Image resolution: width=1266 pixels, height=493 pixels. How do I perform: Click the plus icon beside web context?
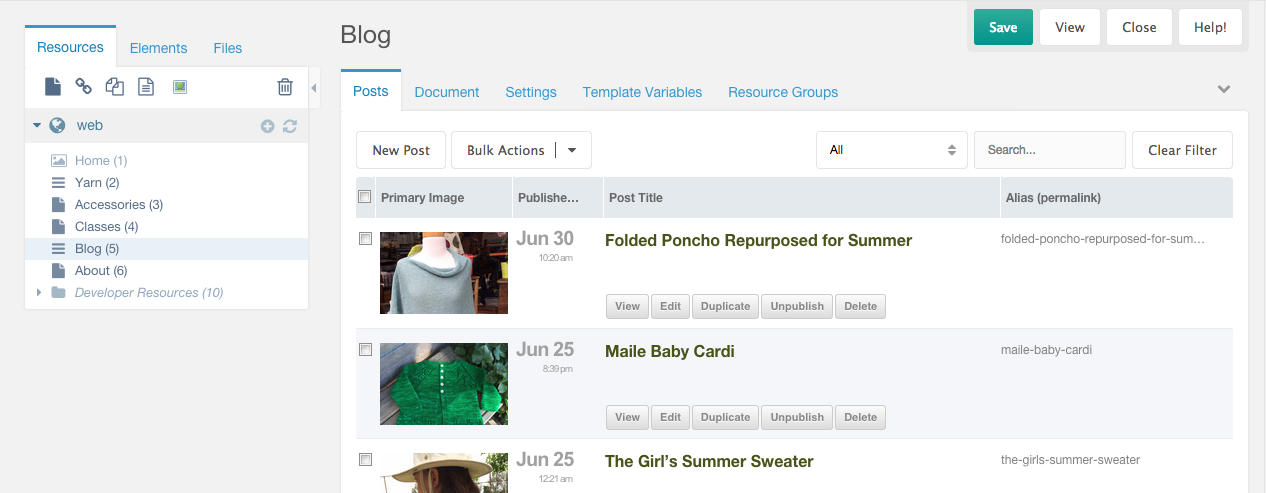pos(267,126)
